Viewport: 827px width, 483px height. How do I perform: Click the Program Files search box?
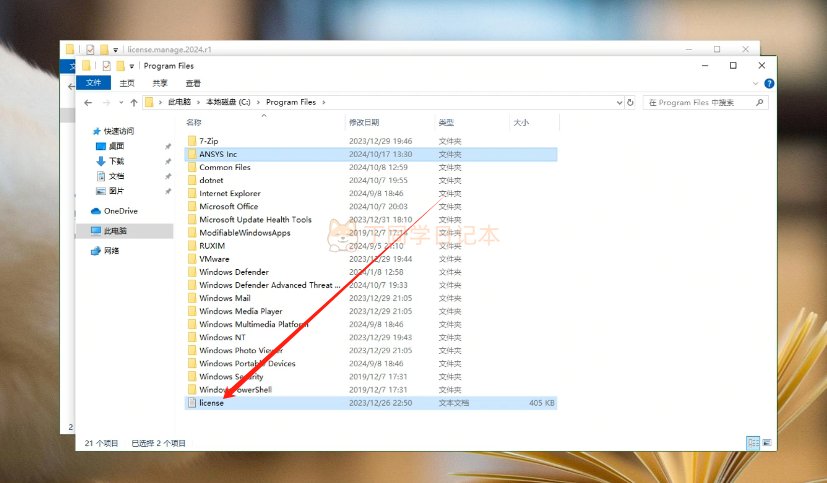click(x=700, y=102)
